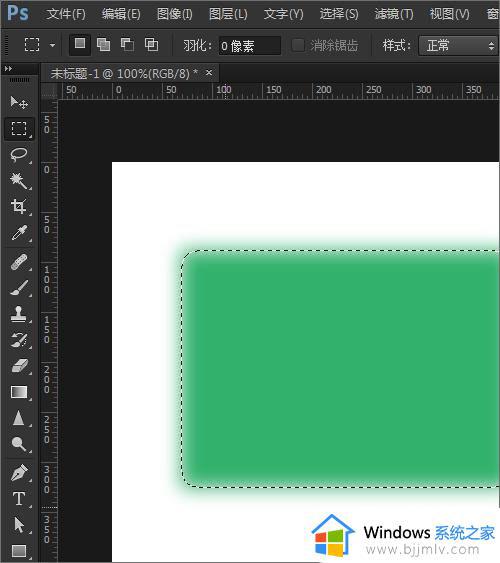Select the Brush tool
This screenshot has height=563, width=500.
(x=19, y=288)
